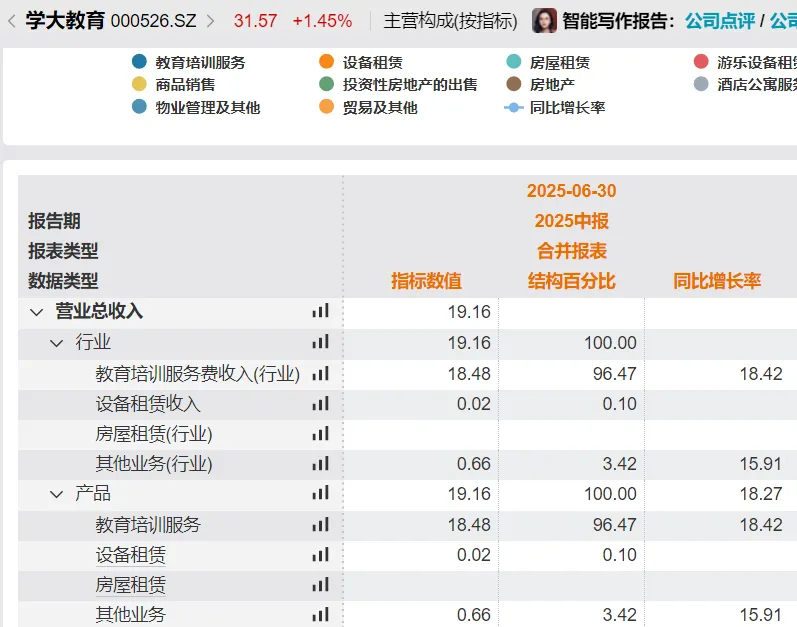Toggle 物业管理及其他 legend dot
This screenshot has height=627, width=797.
pos(139,107)
